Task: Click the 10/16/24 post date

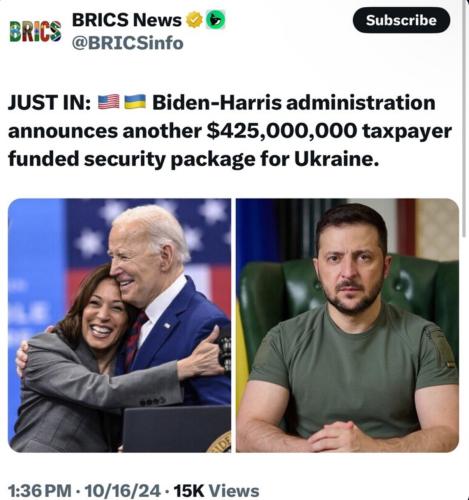Action: pyautogui.click(x=123, y=491)
